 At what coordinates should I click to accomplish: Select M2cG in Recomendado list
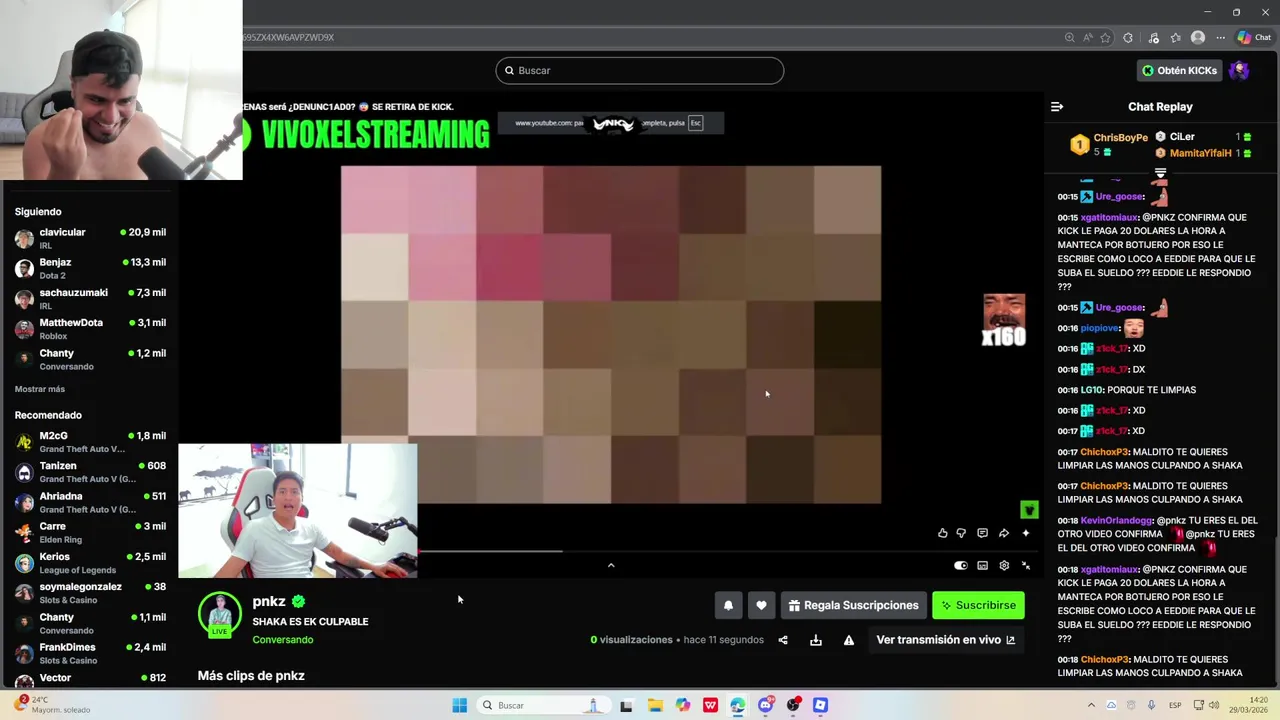pos(90,441)
